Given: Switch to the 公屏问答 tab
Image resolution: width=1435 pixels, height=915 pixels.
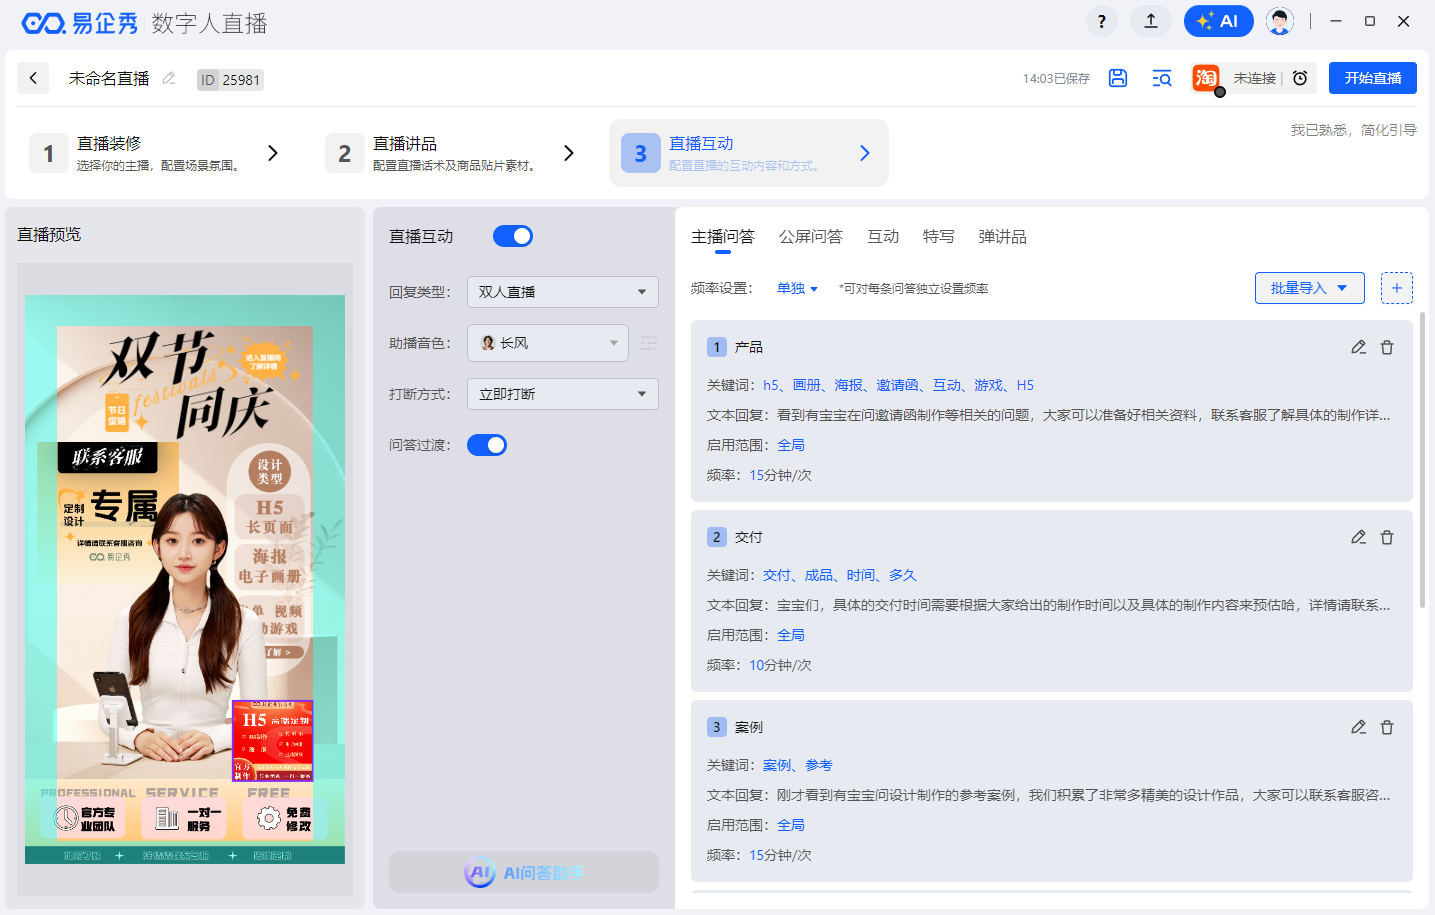Looking at the screenshot, I should coord(810,237).
